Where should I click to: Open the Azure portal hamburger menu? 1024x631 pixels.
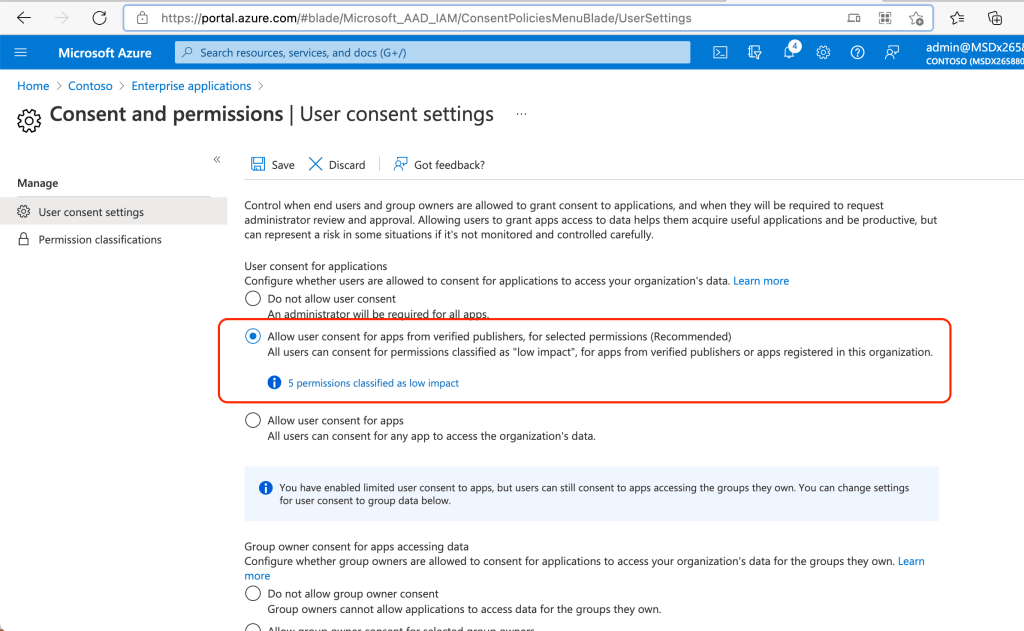click(21, 53)
